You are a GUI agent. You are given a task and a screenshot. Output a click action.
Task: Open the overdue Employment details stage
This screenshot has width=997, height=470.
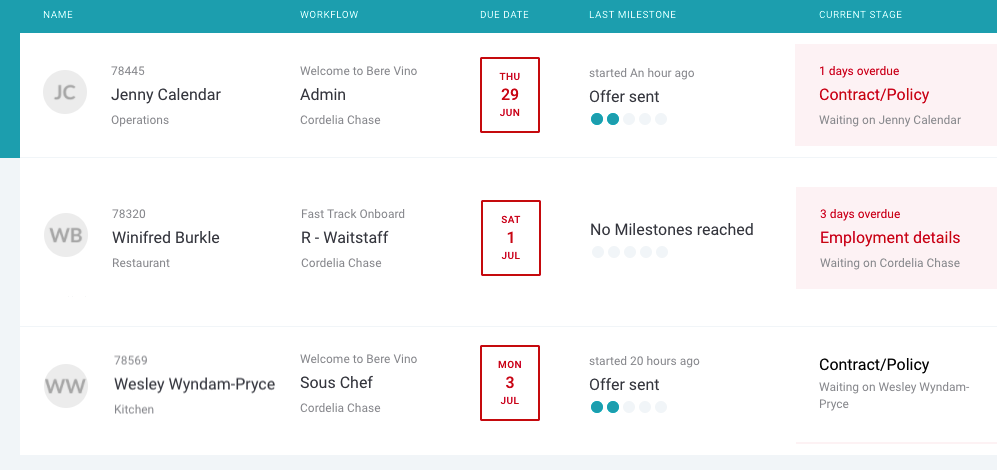[x=890, y=238]
